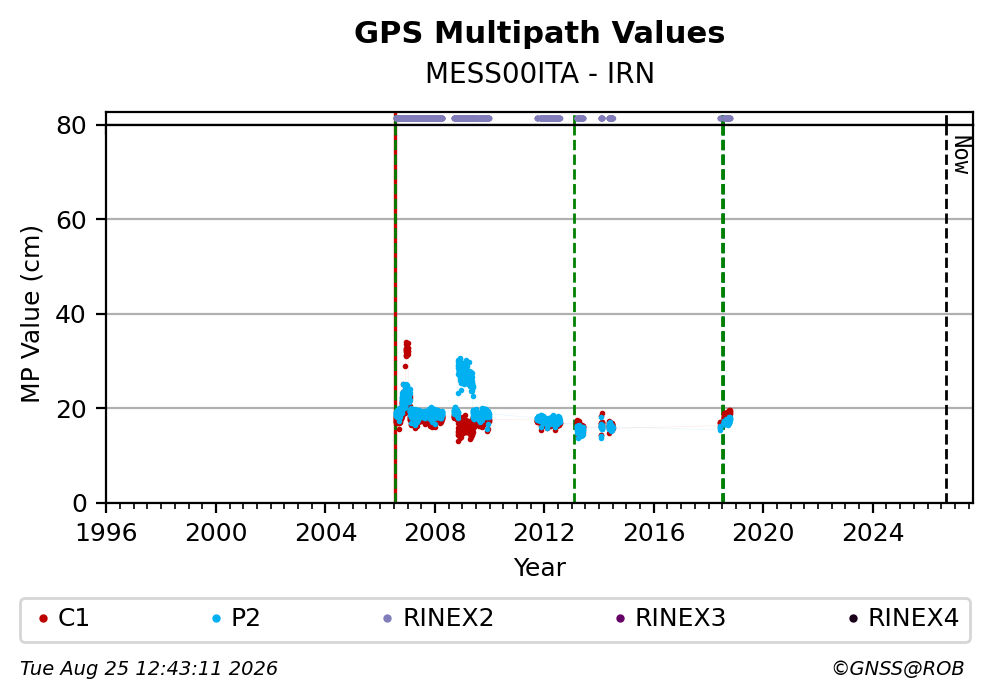Click the RINEX2 legend dot
Viewport: 992px width, 699px height.
pyautogui.click(x=388, y=619)
